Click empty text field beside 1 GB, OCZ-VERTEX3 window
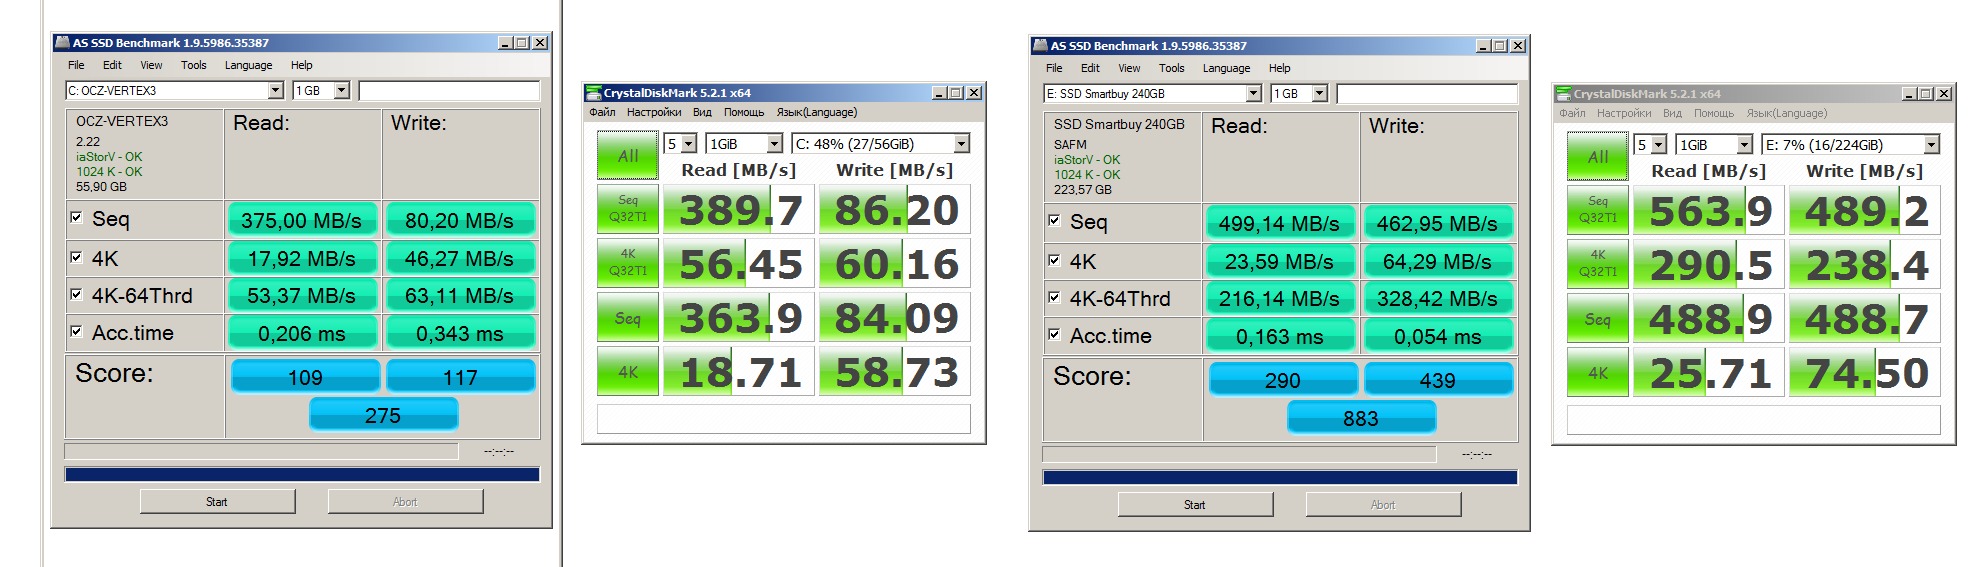 coord(449,90)
